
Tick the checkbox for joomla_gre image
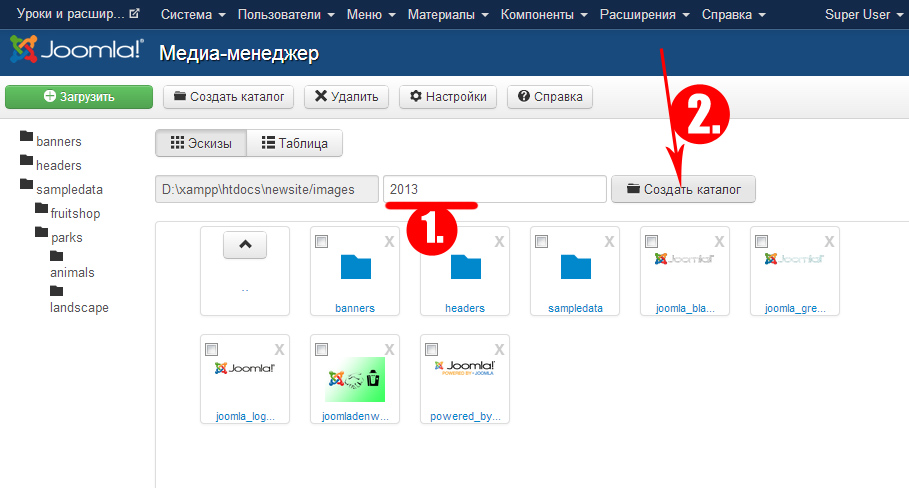761,242
